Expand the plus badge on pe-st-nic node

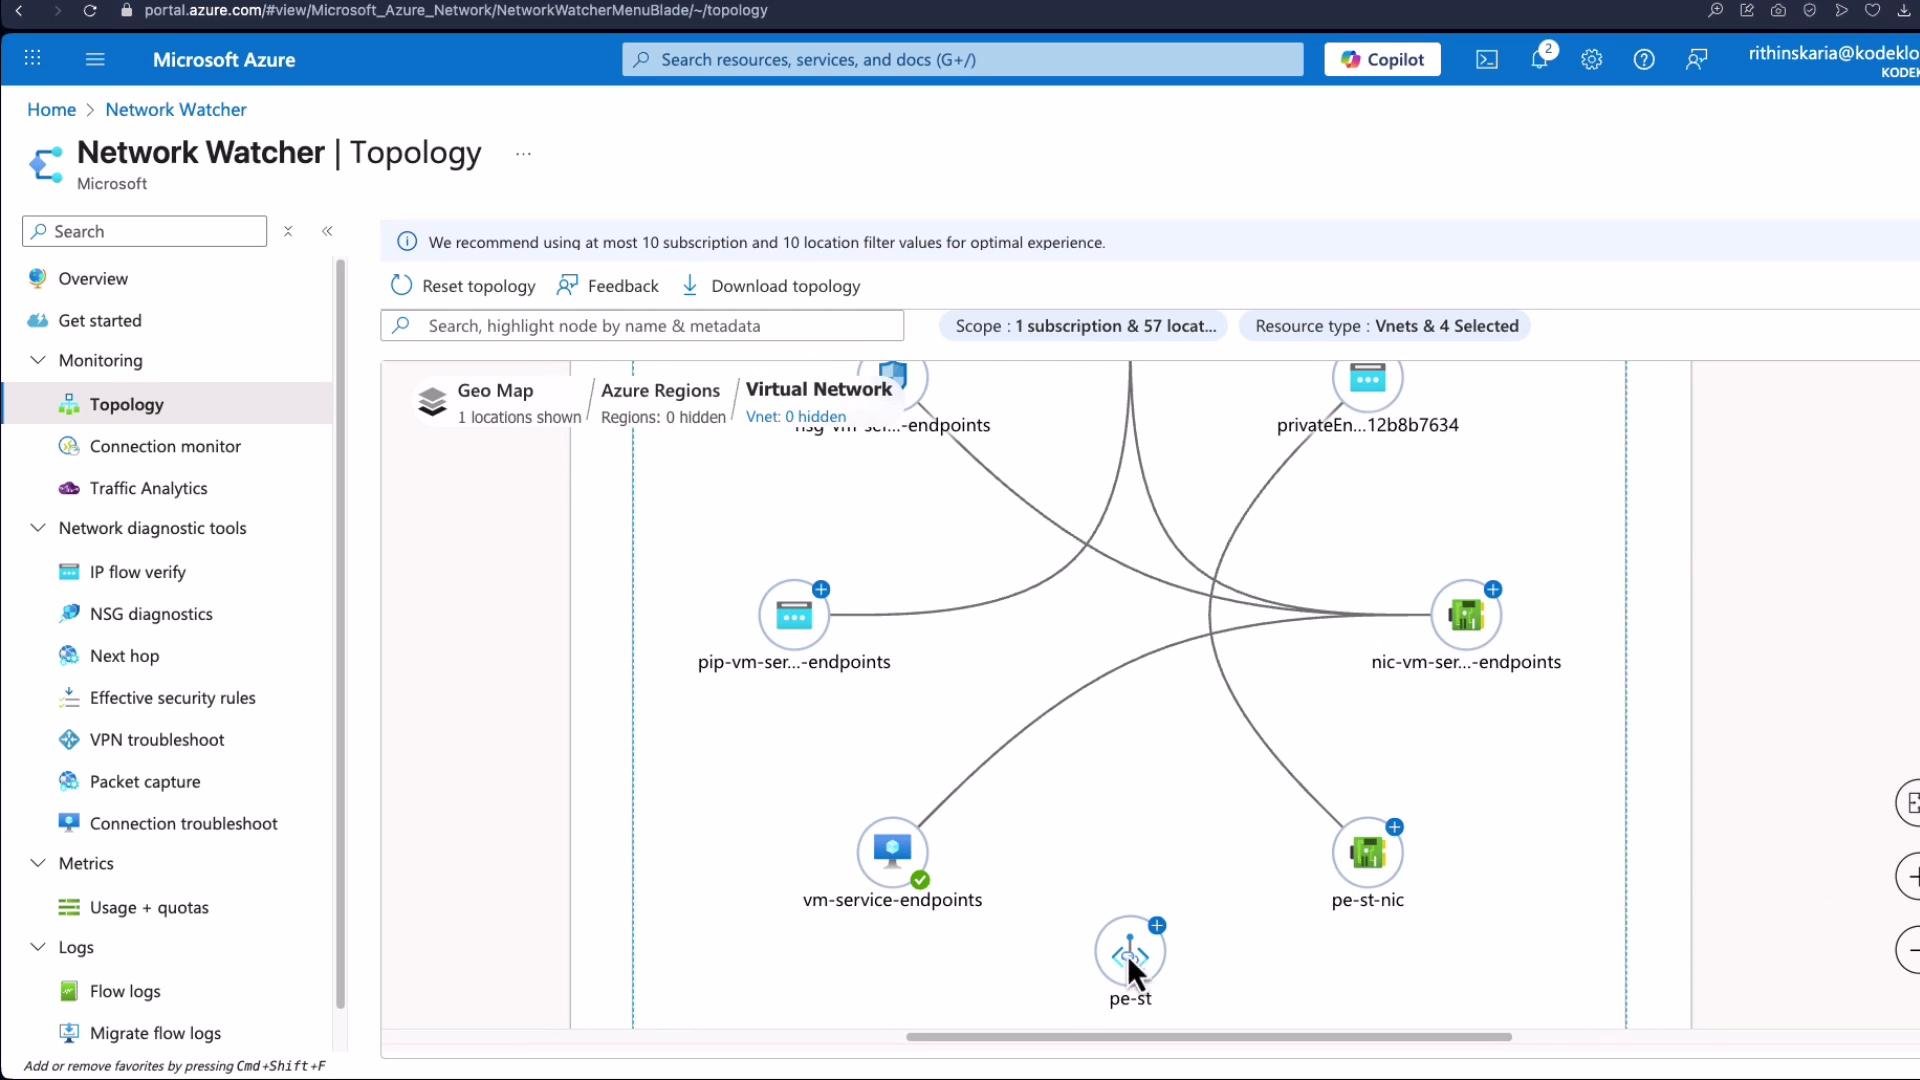(x=1395, y=827)
